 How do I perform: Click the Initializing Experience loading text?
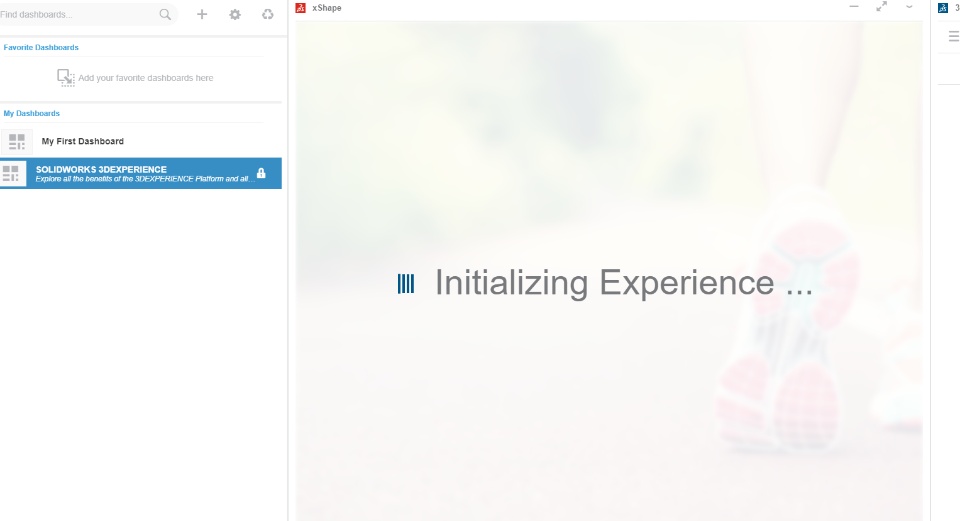[624, 283]
